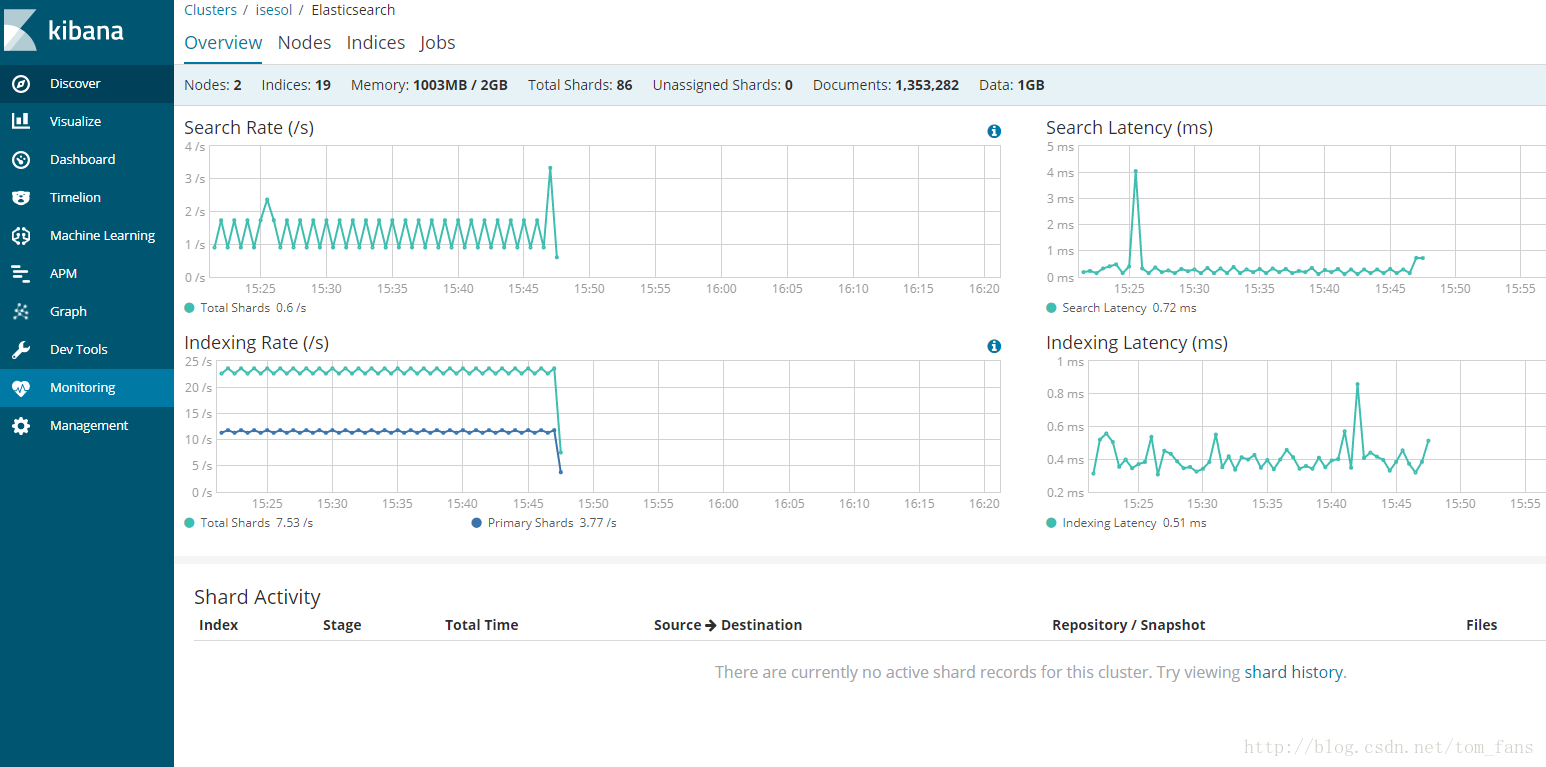
Task: Click the Source → Destination column header
Action: pyautogui.click(x=728, y=625)
